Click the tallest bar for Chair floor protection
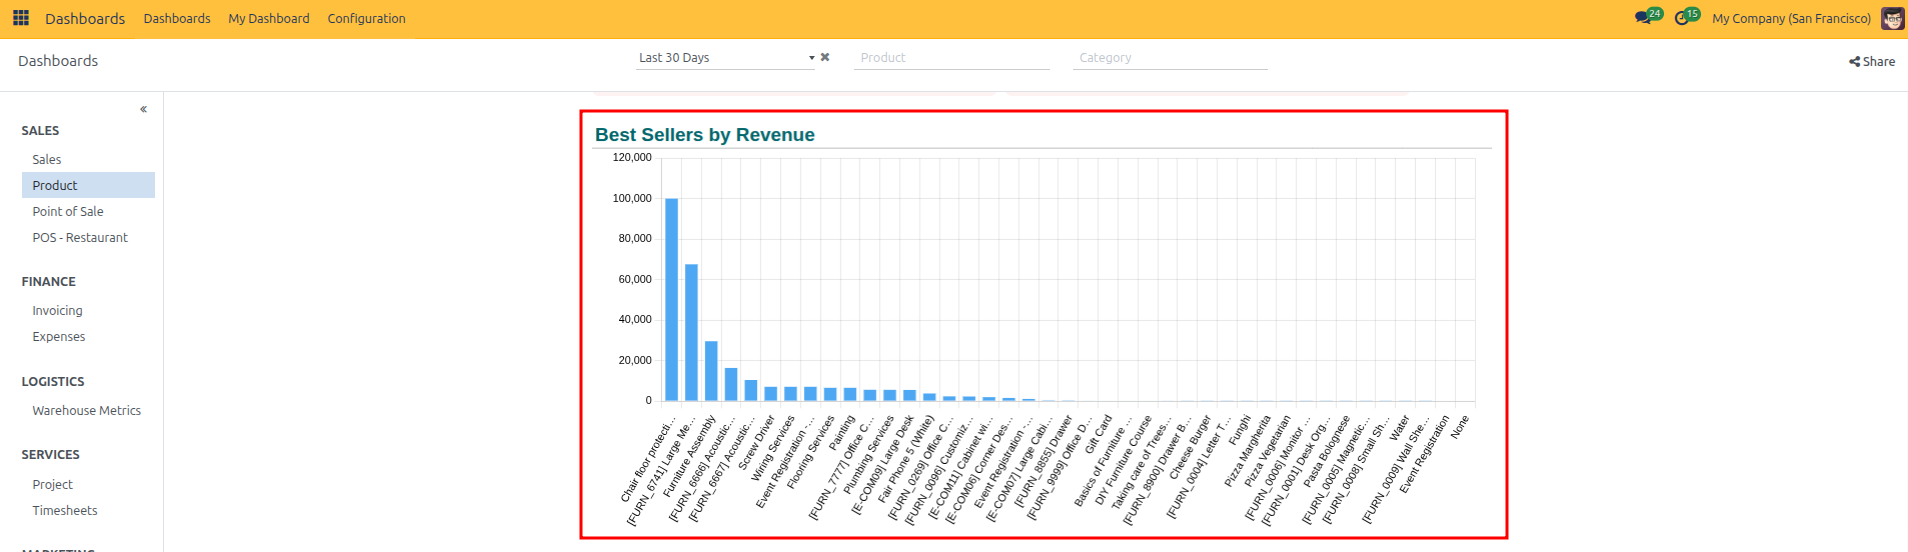The image size is (1908, 552). point(671,300)
